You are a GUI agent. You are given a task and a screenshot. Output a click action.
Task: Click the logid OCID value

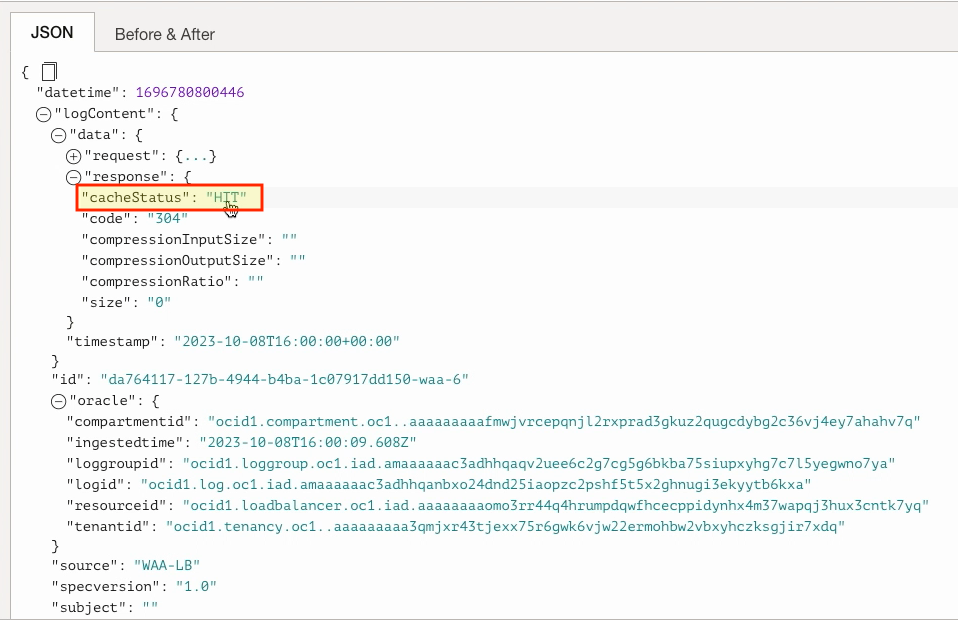476,485
